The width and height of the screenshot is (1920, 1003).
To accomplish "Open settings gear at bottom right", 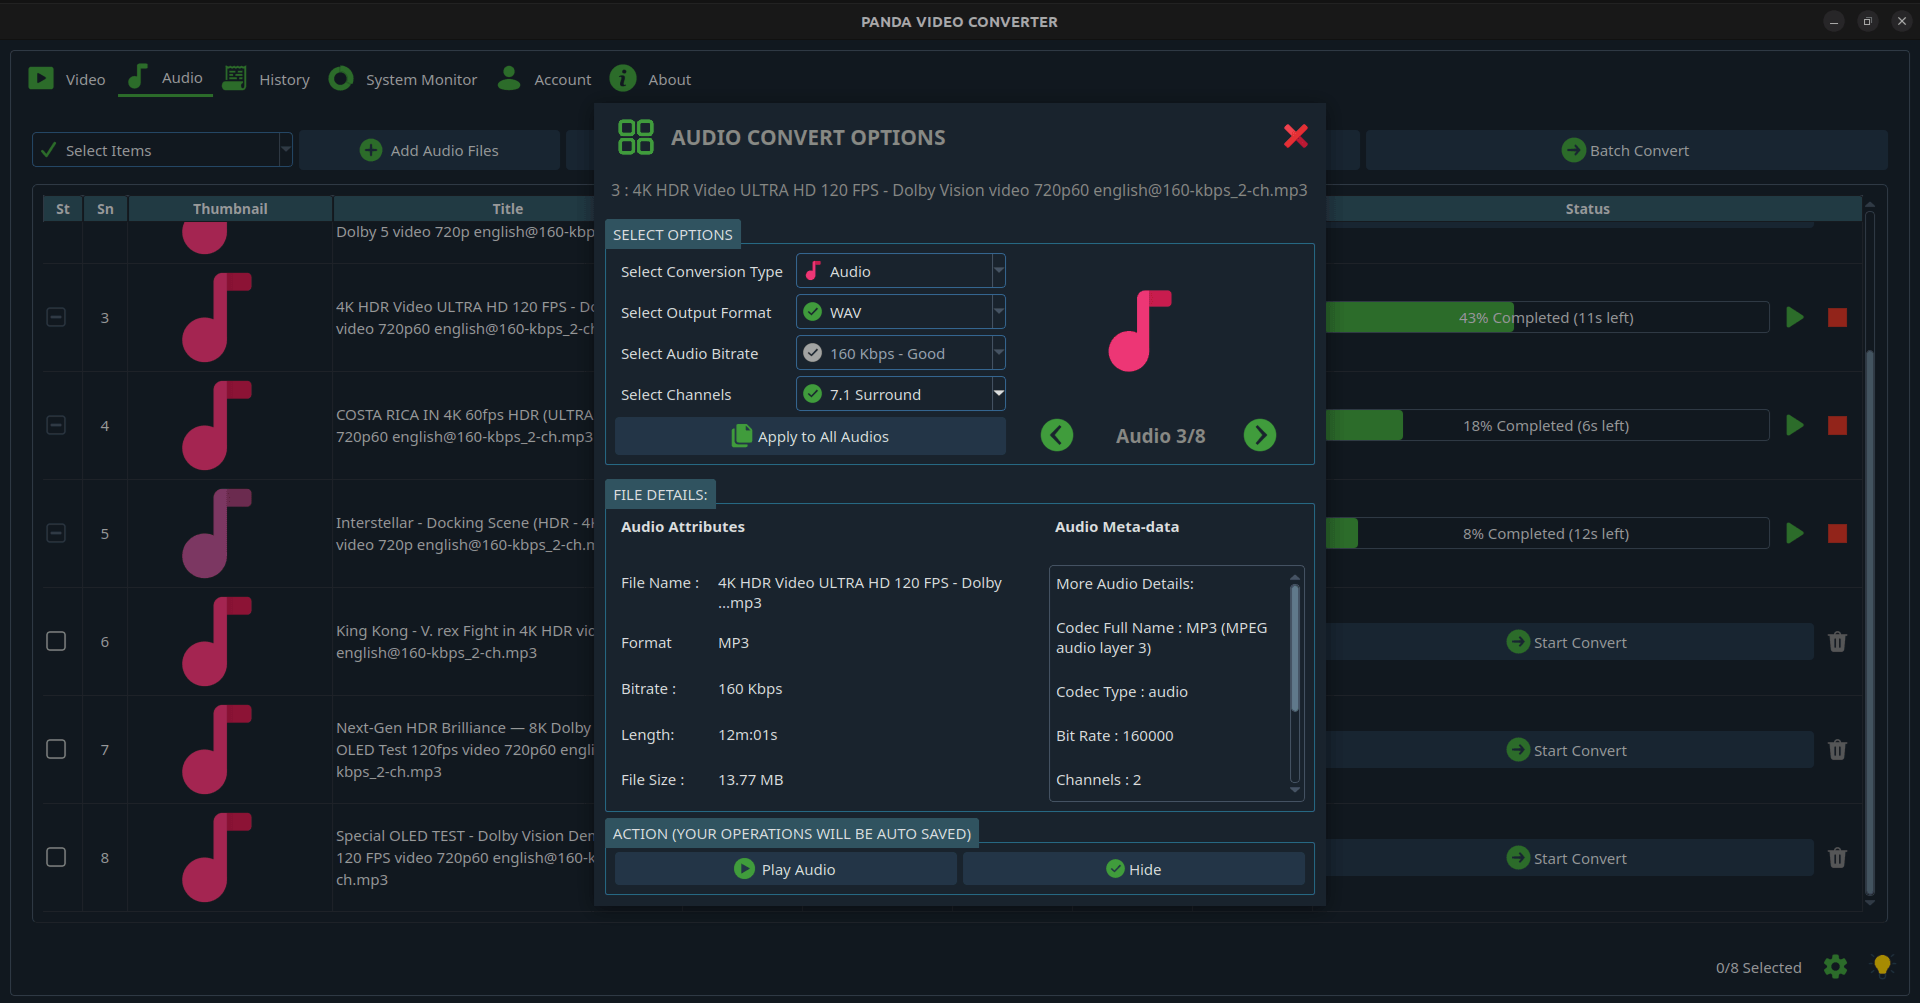I will point(1835,966).
